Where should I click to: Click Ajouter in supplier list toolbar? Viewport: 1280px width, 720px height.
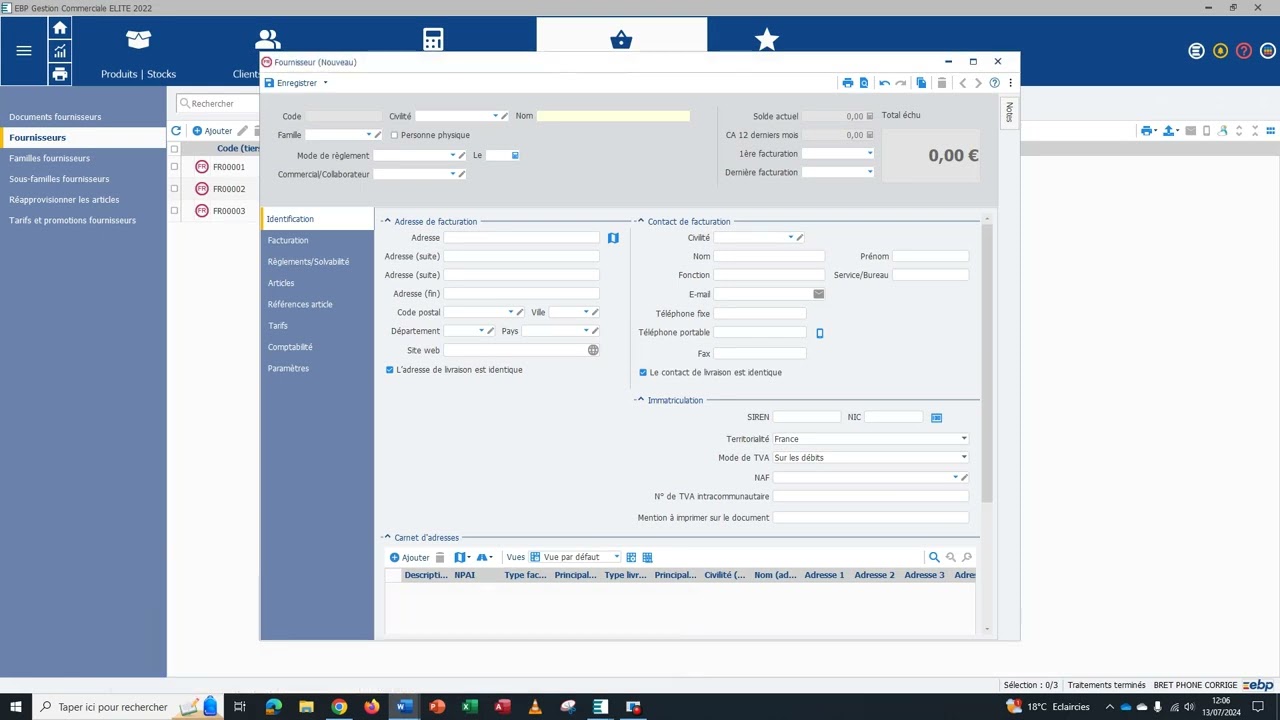pos(213,131)
